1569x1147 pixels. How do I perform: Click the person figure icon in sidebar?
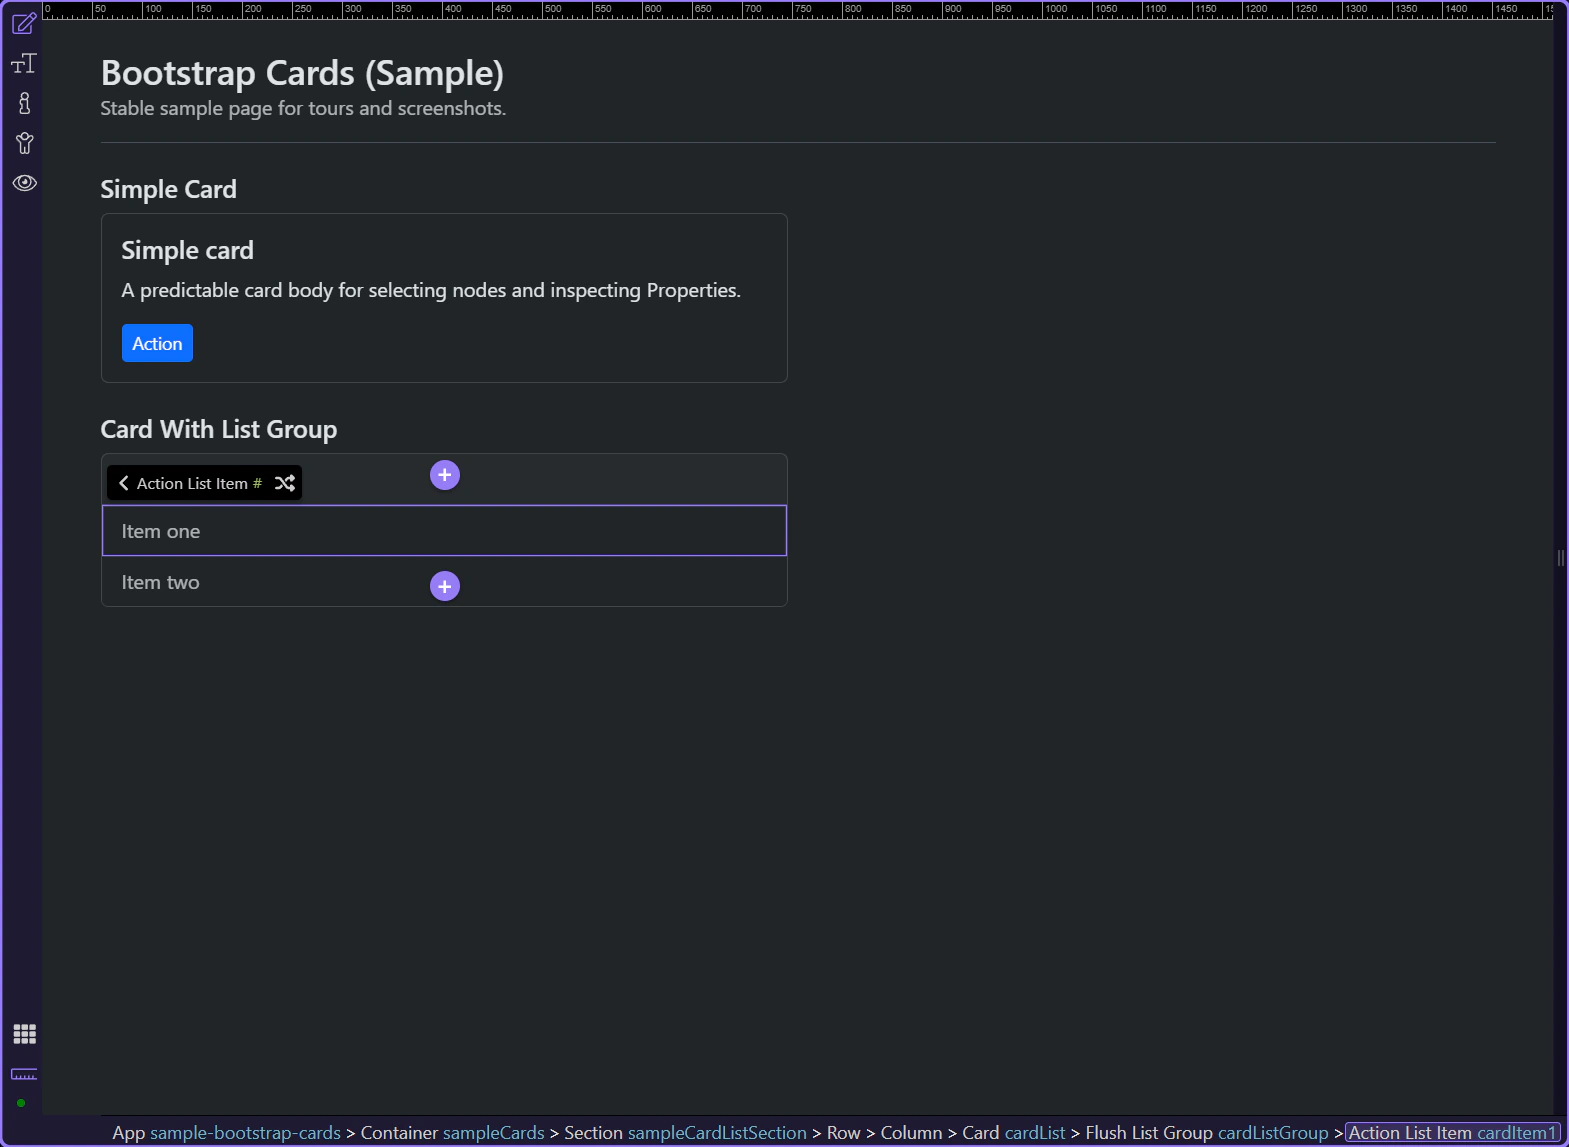(24, 143)
